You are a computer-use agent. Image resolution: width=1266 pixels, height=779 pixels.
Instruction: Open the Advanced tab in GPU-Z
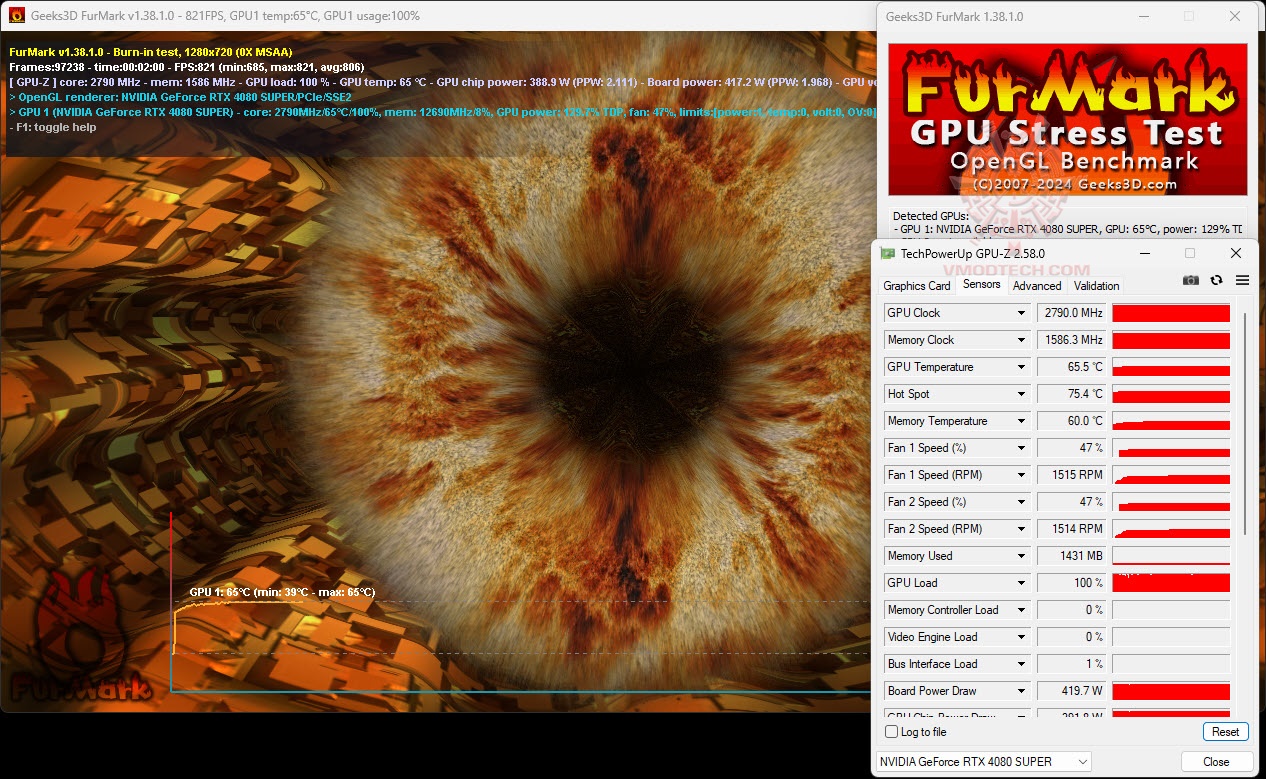(x=1037, y=286)
